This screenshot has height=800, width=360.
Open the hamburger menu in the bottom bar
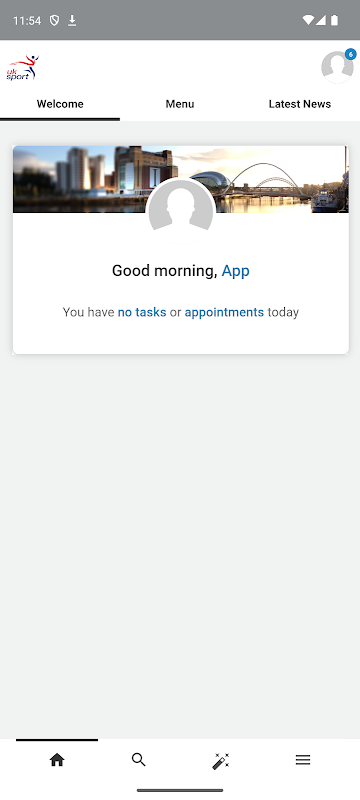click(303, 760)
